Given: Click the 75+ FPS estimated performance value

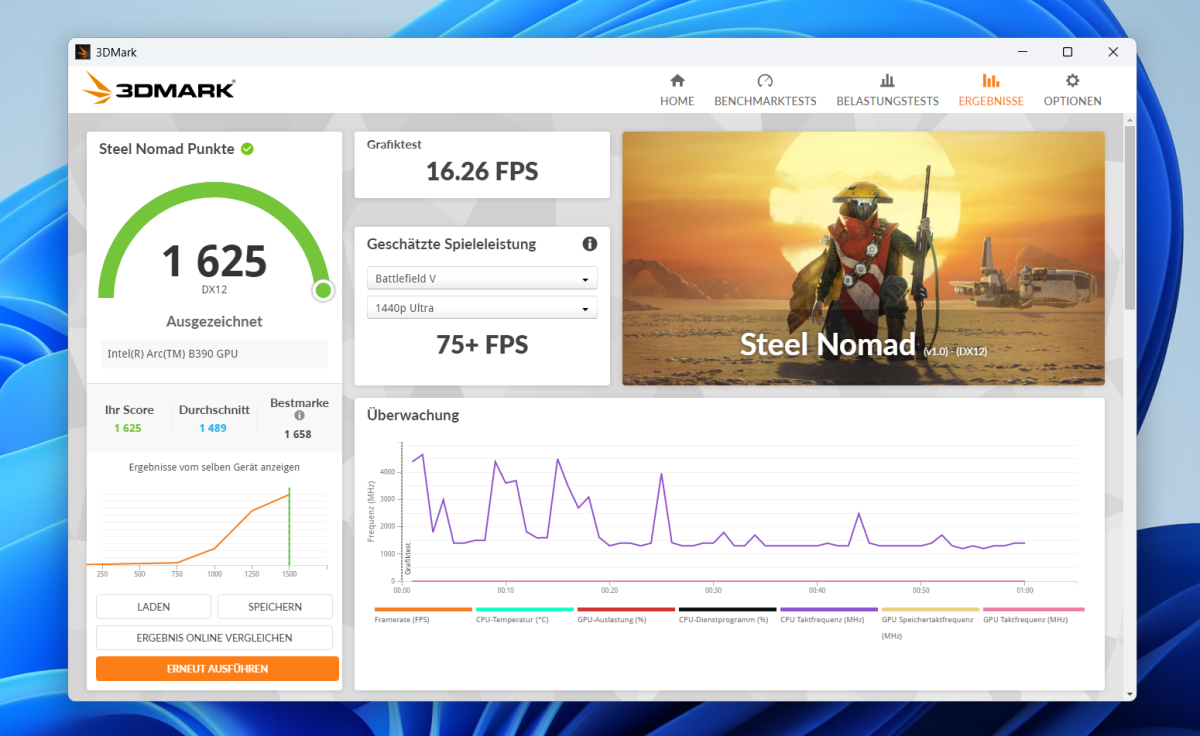Looking at the screenshot, I should (482, 345).
